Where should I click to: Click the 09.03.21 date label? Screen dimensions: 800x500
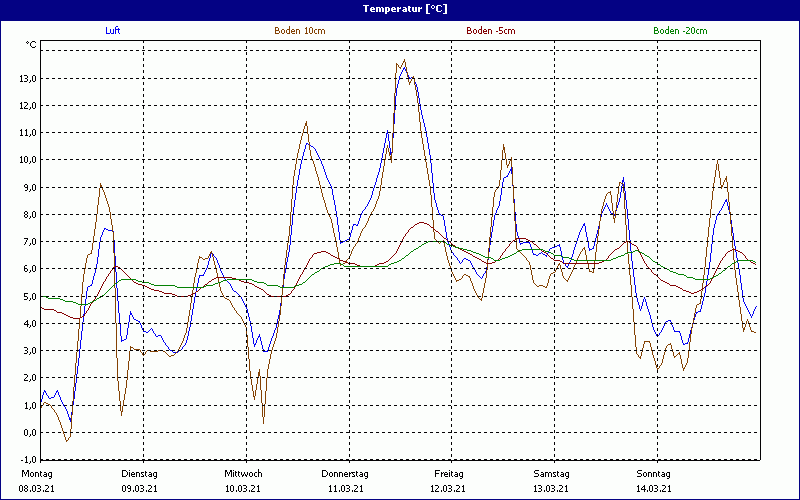[139, 489]
